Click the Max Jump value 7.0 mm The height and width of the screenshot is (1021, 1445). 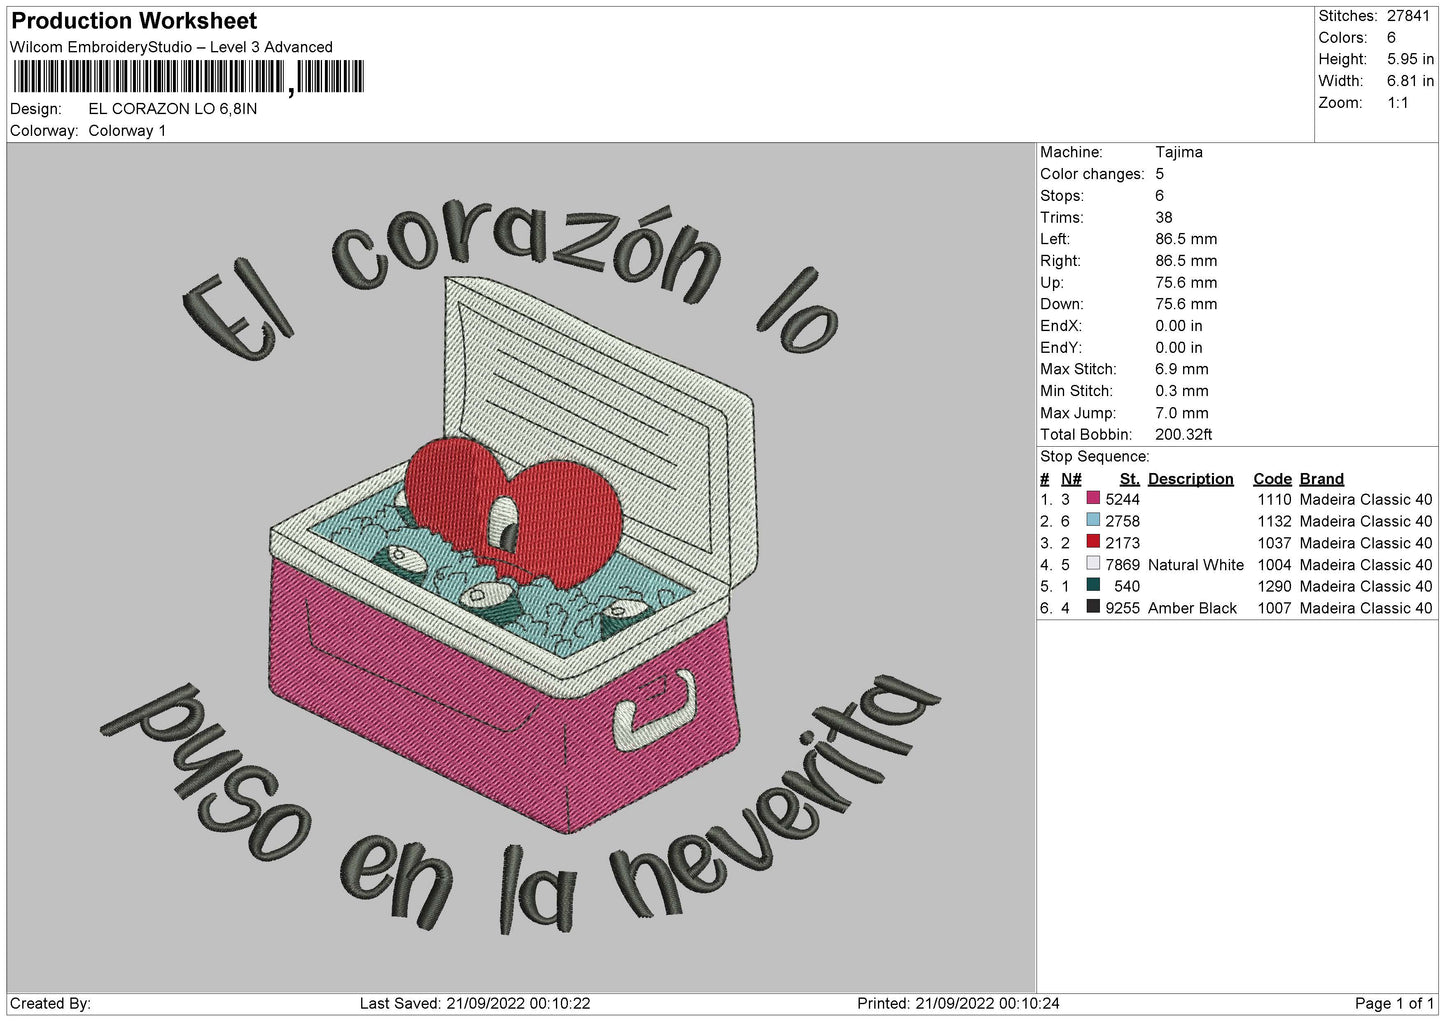tap(1182, 413)
